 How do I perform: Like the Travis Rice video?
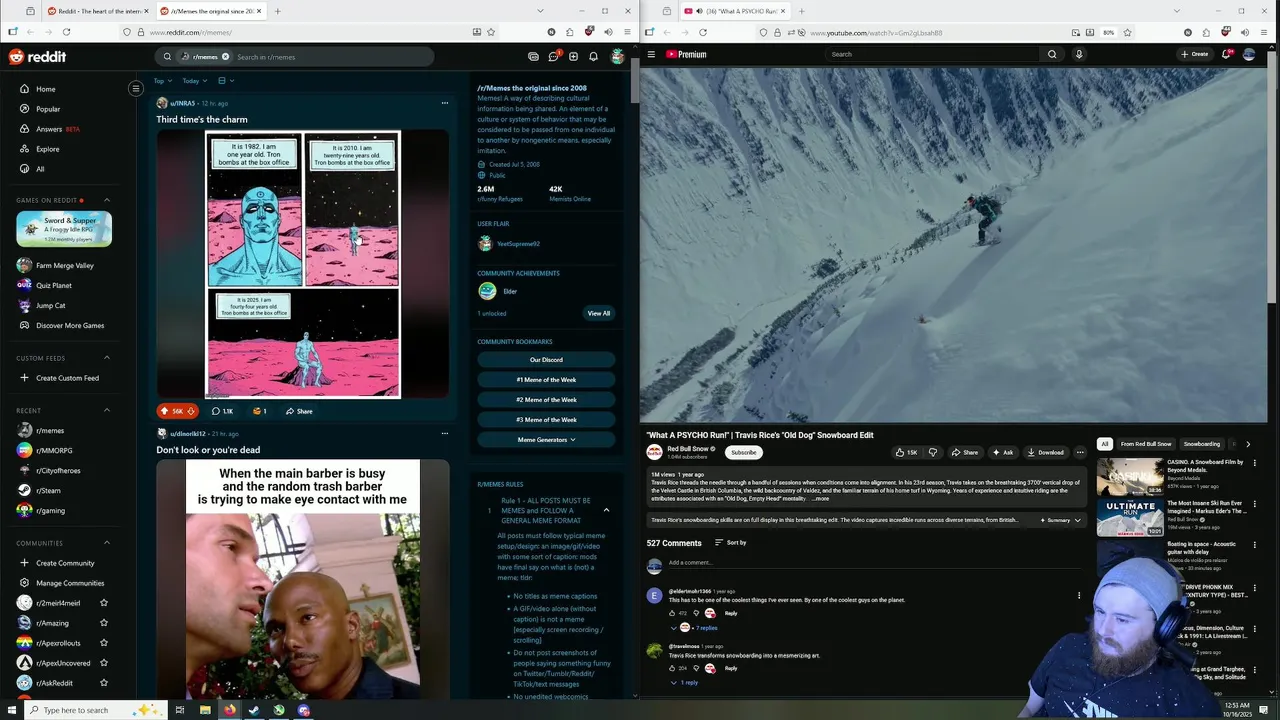click(906, 452)
